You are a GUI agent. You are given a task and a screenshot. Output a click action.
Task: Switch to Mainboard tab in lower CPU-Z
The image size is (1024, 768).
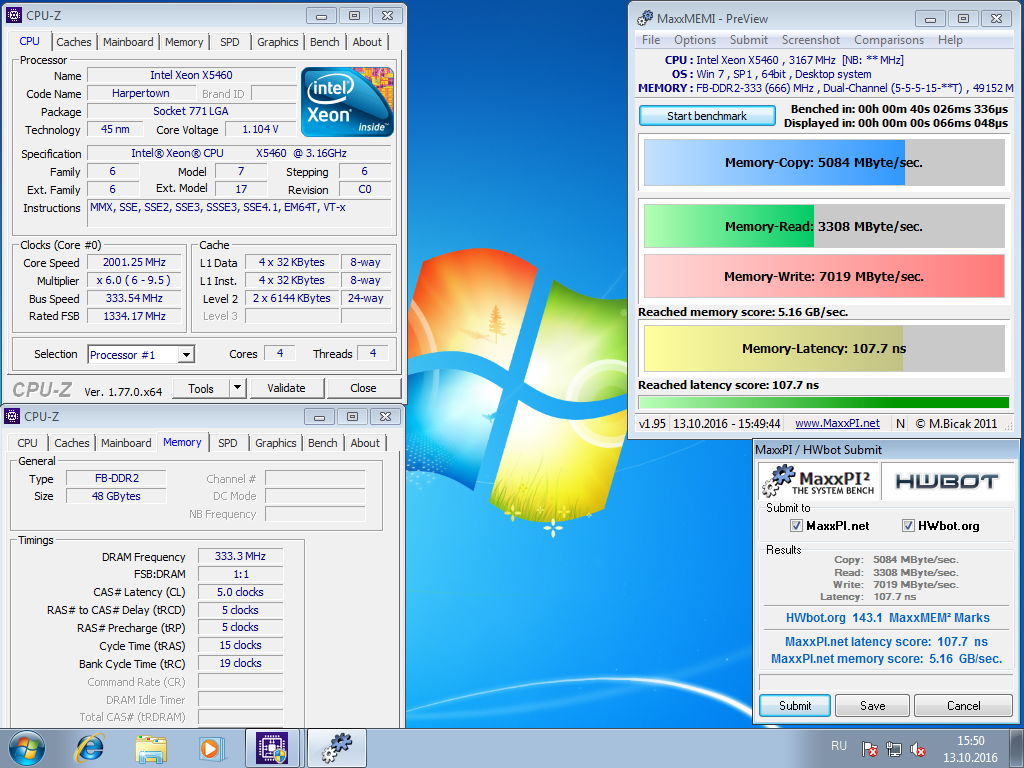[126, 443]
